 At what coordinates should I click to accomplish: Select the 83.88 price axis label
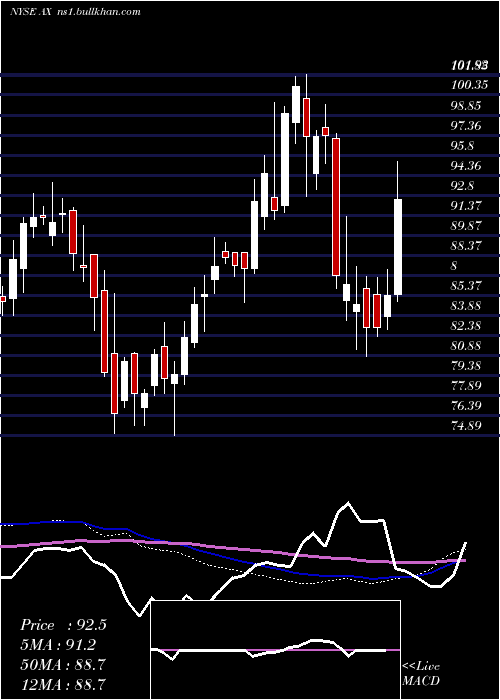tap(466, 306)
